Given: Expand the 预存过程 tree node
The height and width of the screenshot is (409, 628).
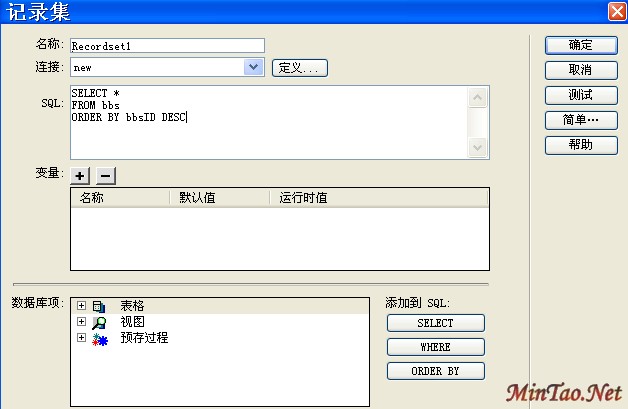Looking at the screenshot, I should pos(81,338).
